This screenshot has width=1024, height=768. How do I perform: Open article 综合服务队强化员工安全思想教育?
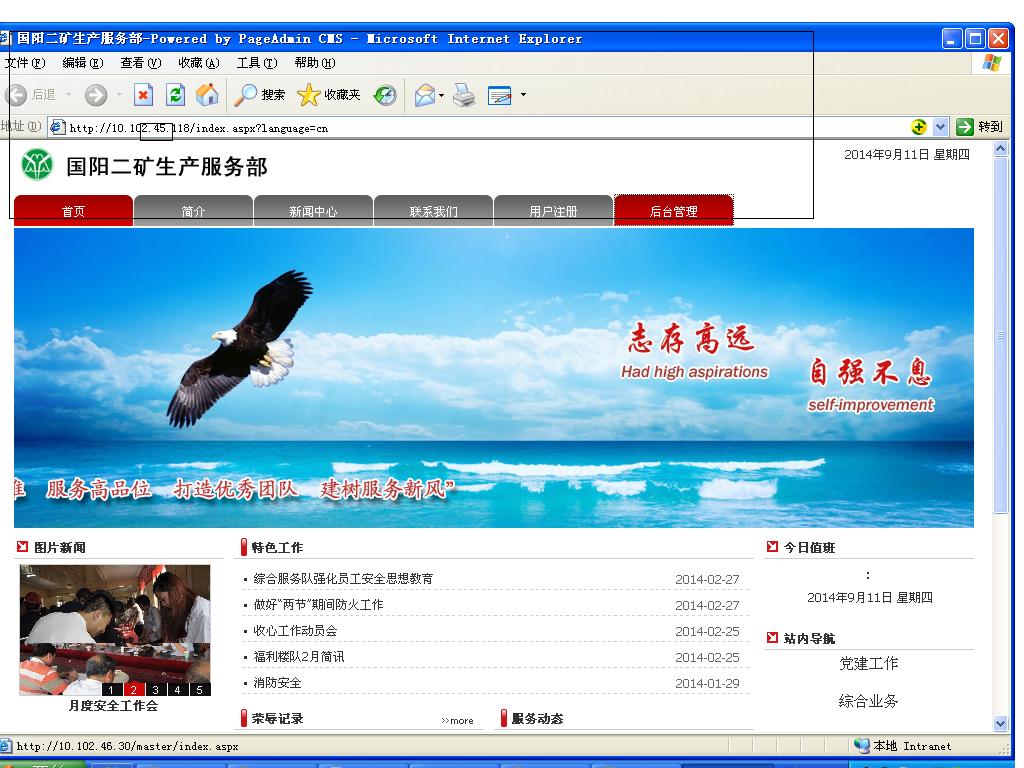click(343, 579)
